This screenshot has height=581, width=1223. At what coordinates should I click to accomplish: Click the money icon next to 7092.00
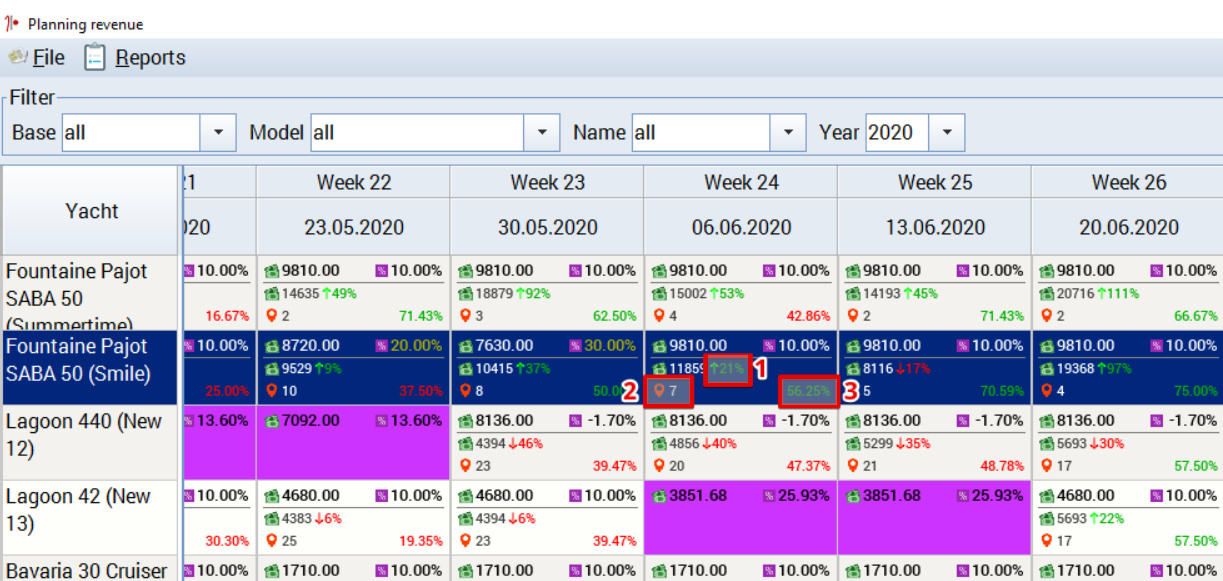(x=272, y=421)
